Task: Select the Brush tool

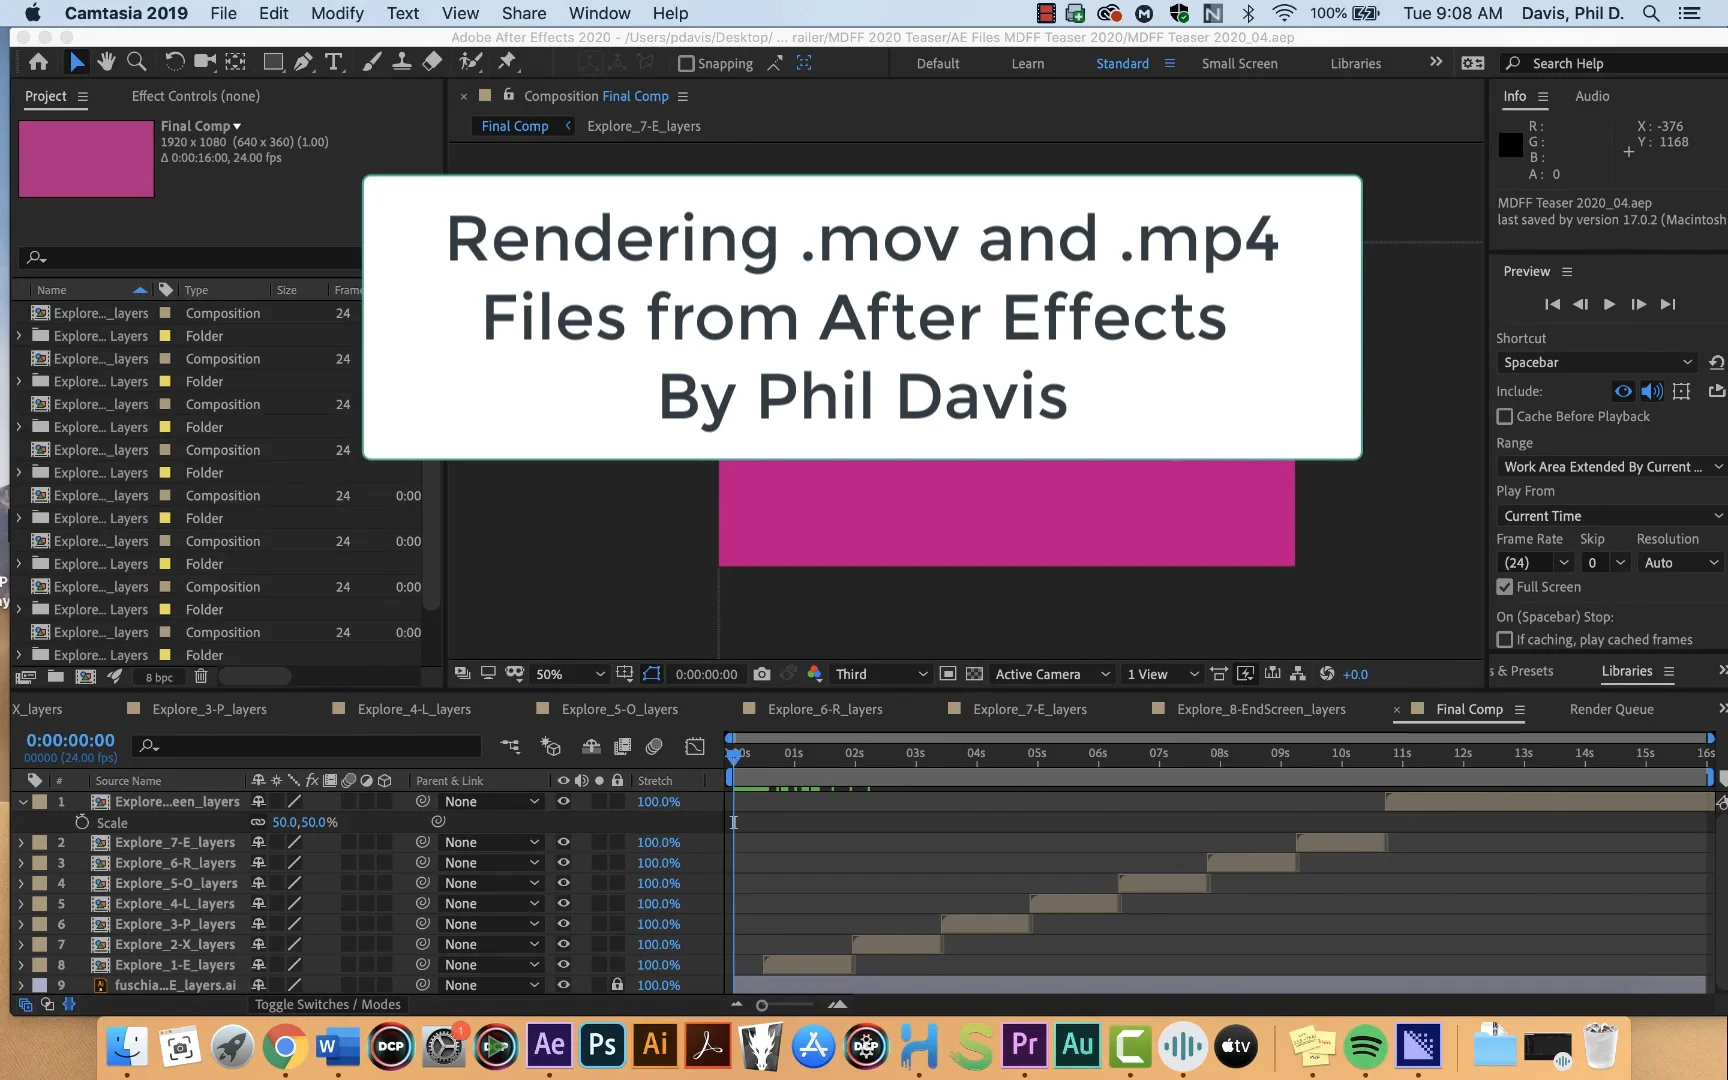Action: 371,62
